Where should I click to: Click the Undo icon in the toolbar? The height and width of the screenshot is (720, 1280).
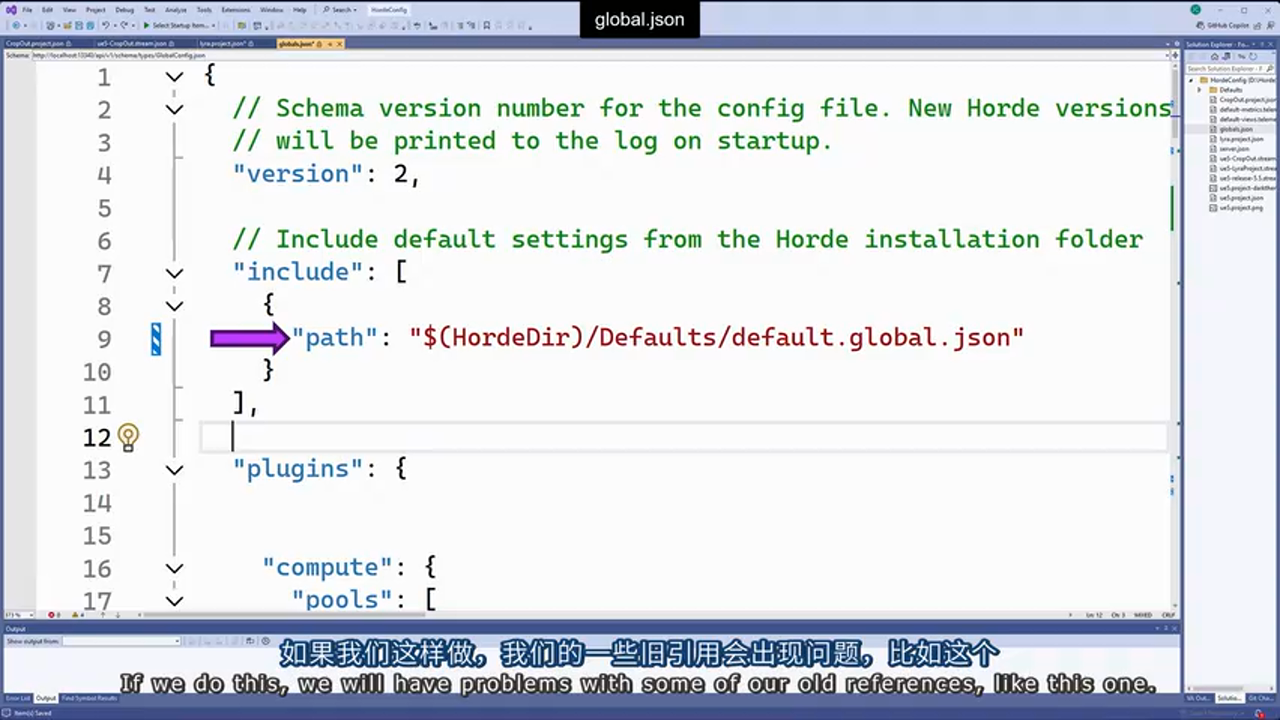pos(105,24)
